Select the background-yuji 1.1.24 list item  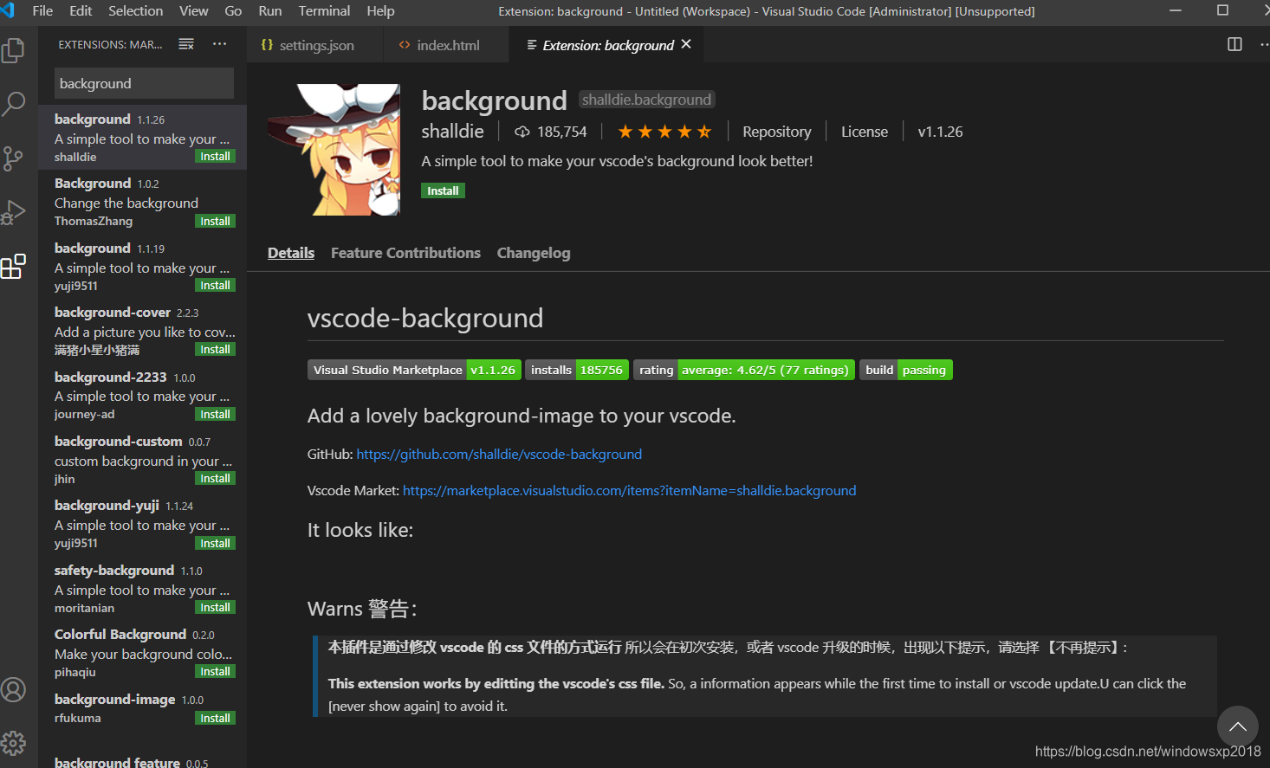[x=142, y=524]
